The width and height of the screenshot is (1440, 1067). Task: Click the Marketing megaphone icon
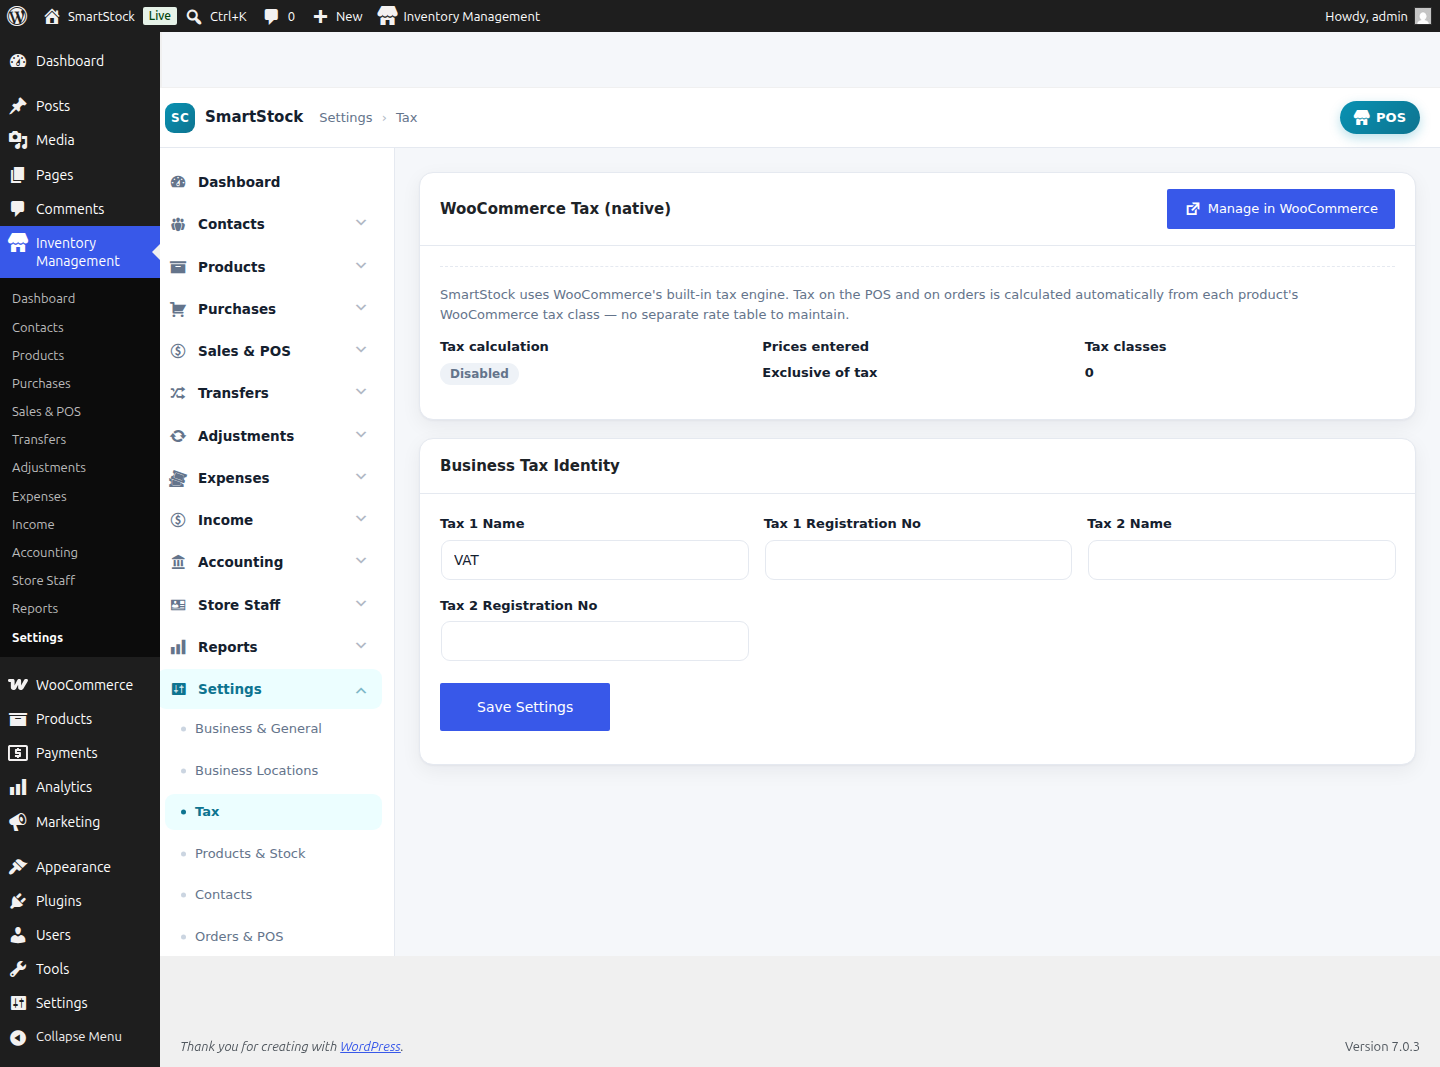[x=18, y=822]
